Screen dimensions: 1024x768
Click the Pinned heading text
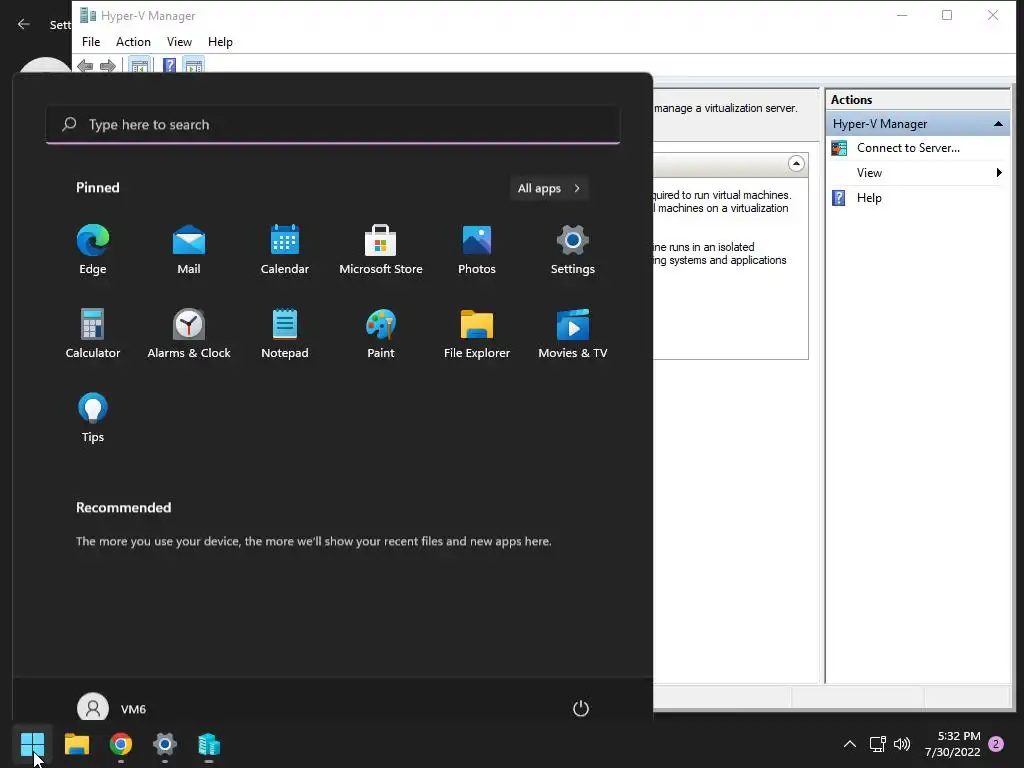97,187
